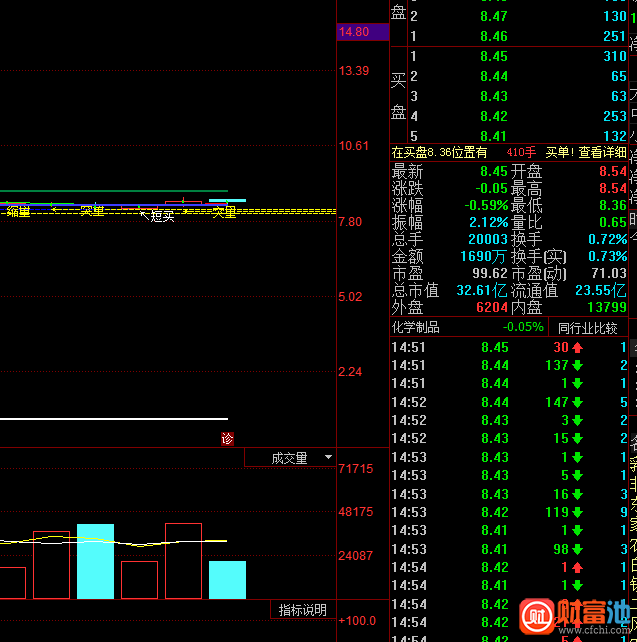Click green down arrow beside 147 lots
The image size is (637, 642).
click(578, 402)
